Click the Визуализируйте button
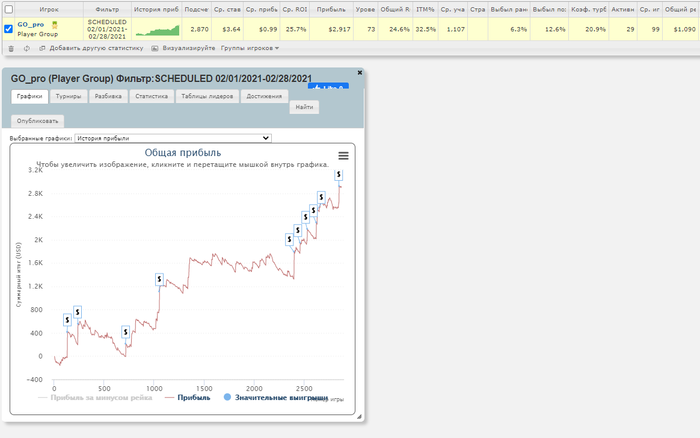The width and height of the screenshot is (700, 438). click(188, 48)
